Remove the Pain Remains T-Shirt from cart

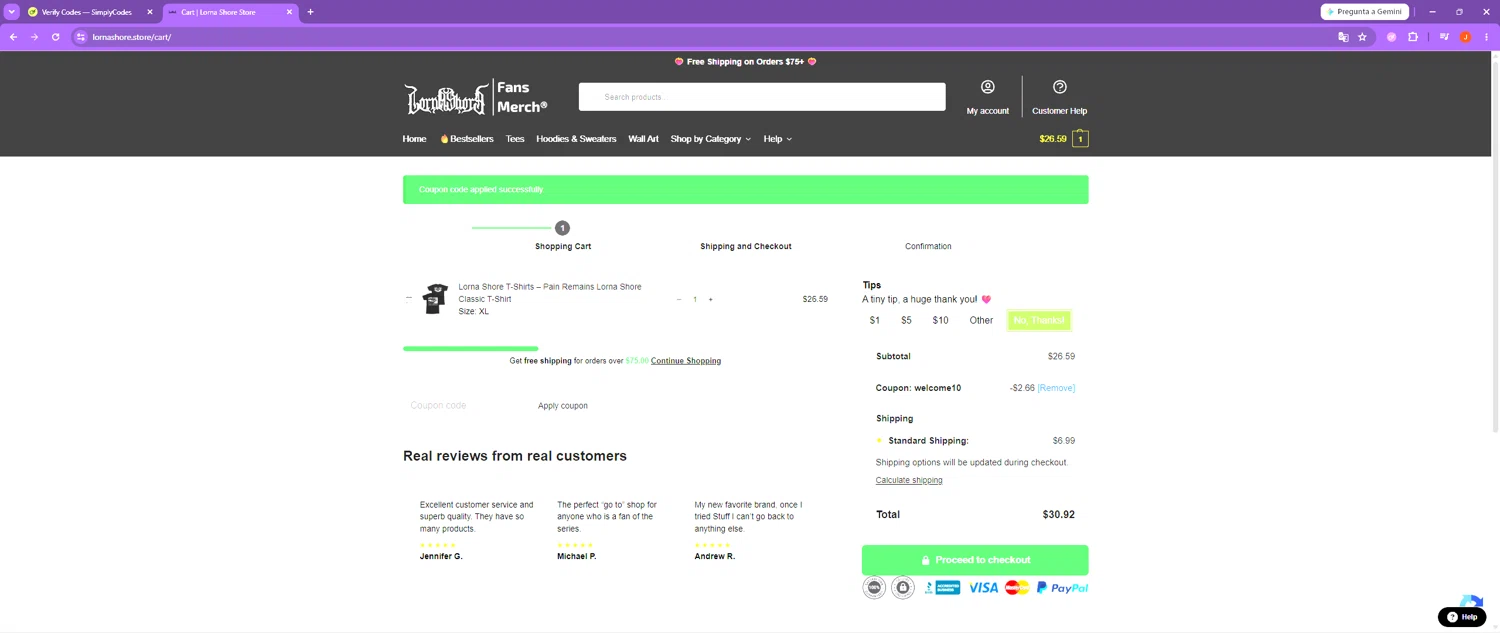(x=409, y=298)
